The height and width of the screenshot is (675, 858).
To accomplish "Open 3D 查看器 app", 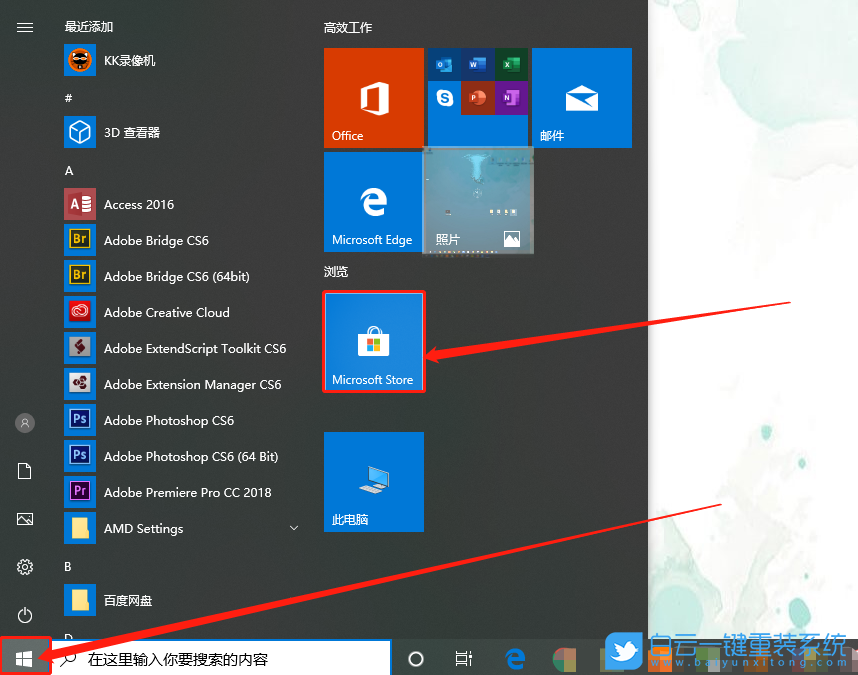I will coord(132,132).
